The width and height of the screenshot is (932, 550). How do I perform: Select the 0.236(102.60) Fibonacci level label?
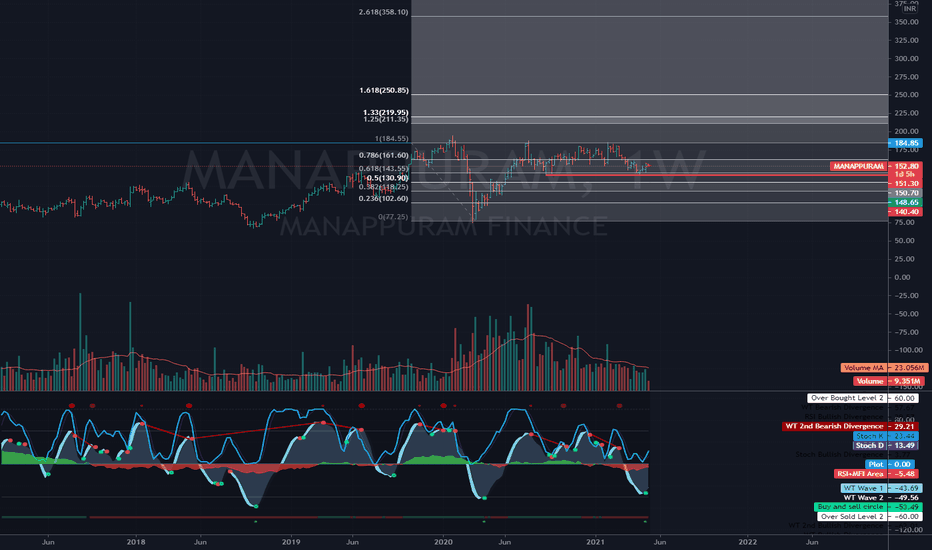click(383, 199)
